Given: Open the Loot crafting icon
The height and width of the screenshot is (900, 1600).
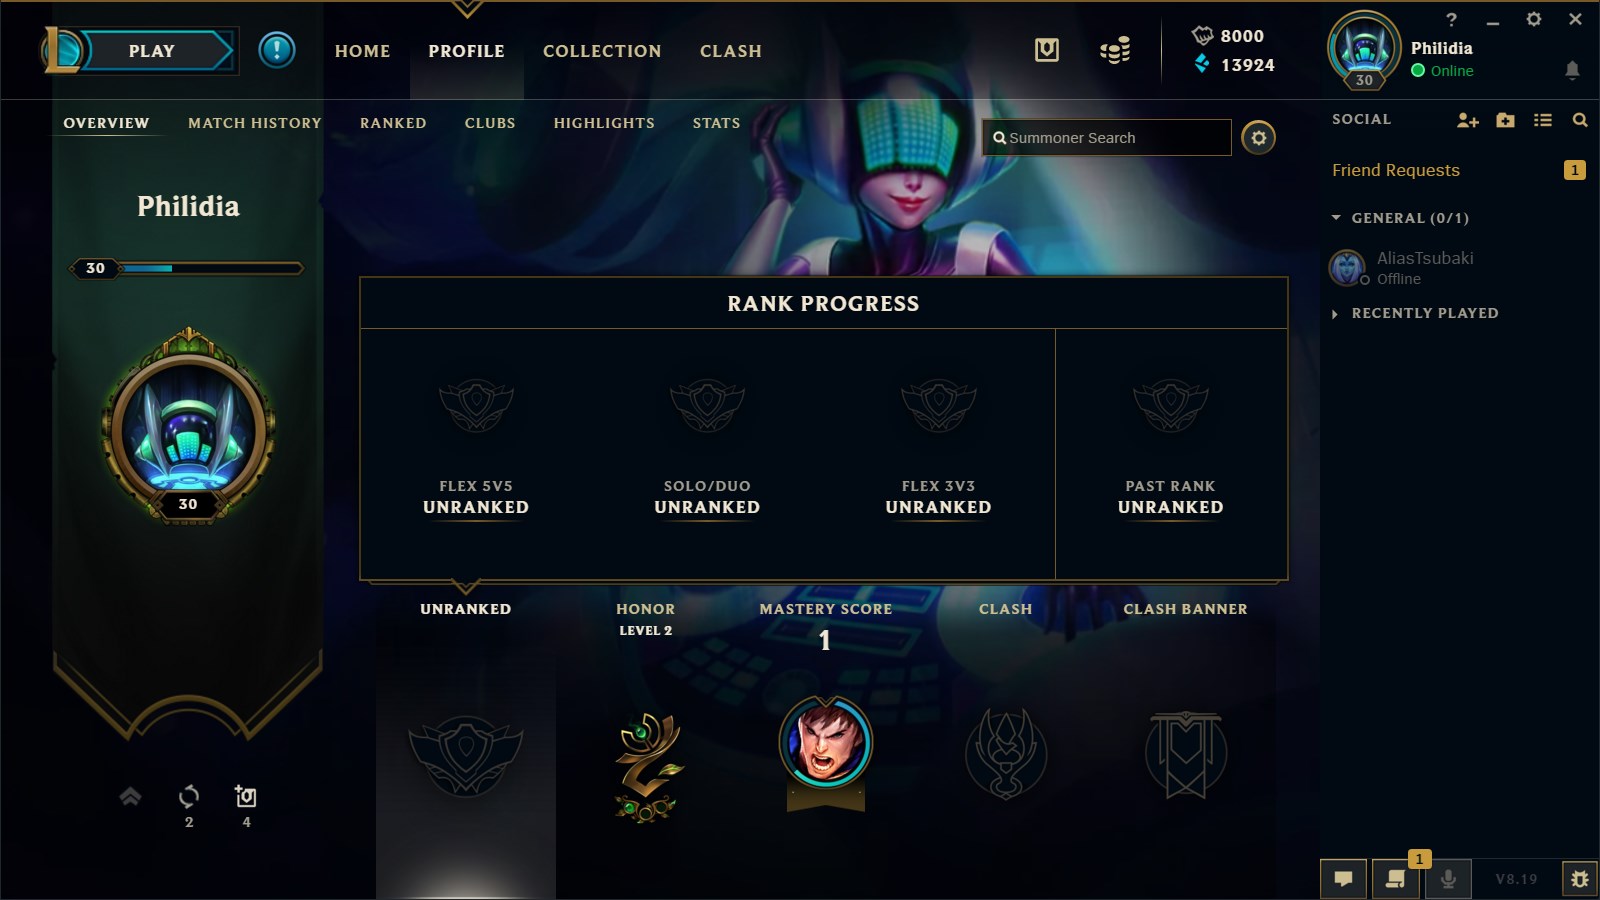Looking at the screenshot, I should click(1047, 50).
